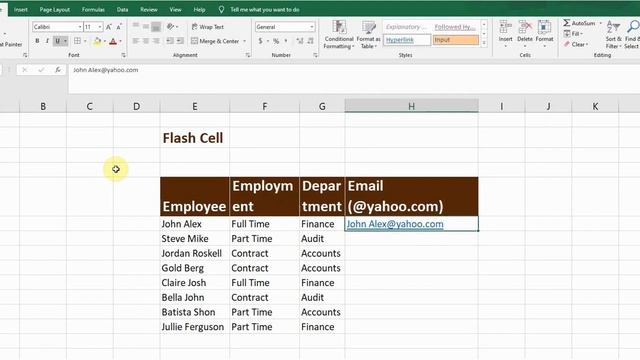Toggle Bold formatting in Font group

coord(37,41)
